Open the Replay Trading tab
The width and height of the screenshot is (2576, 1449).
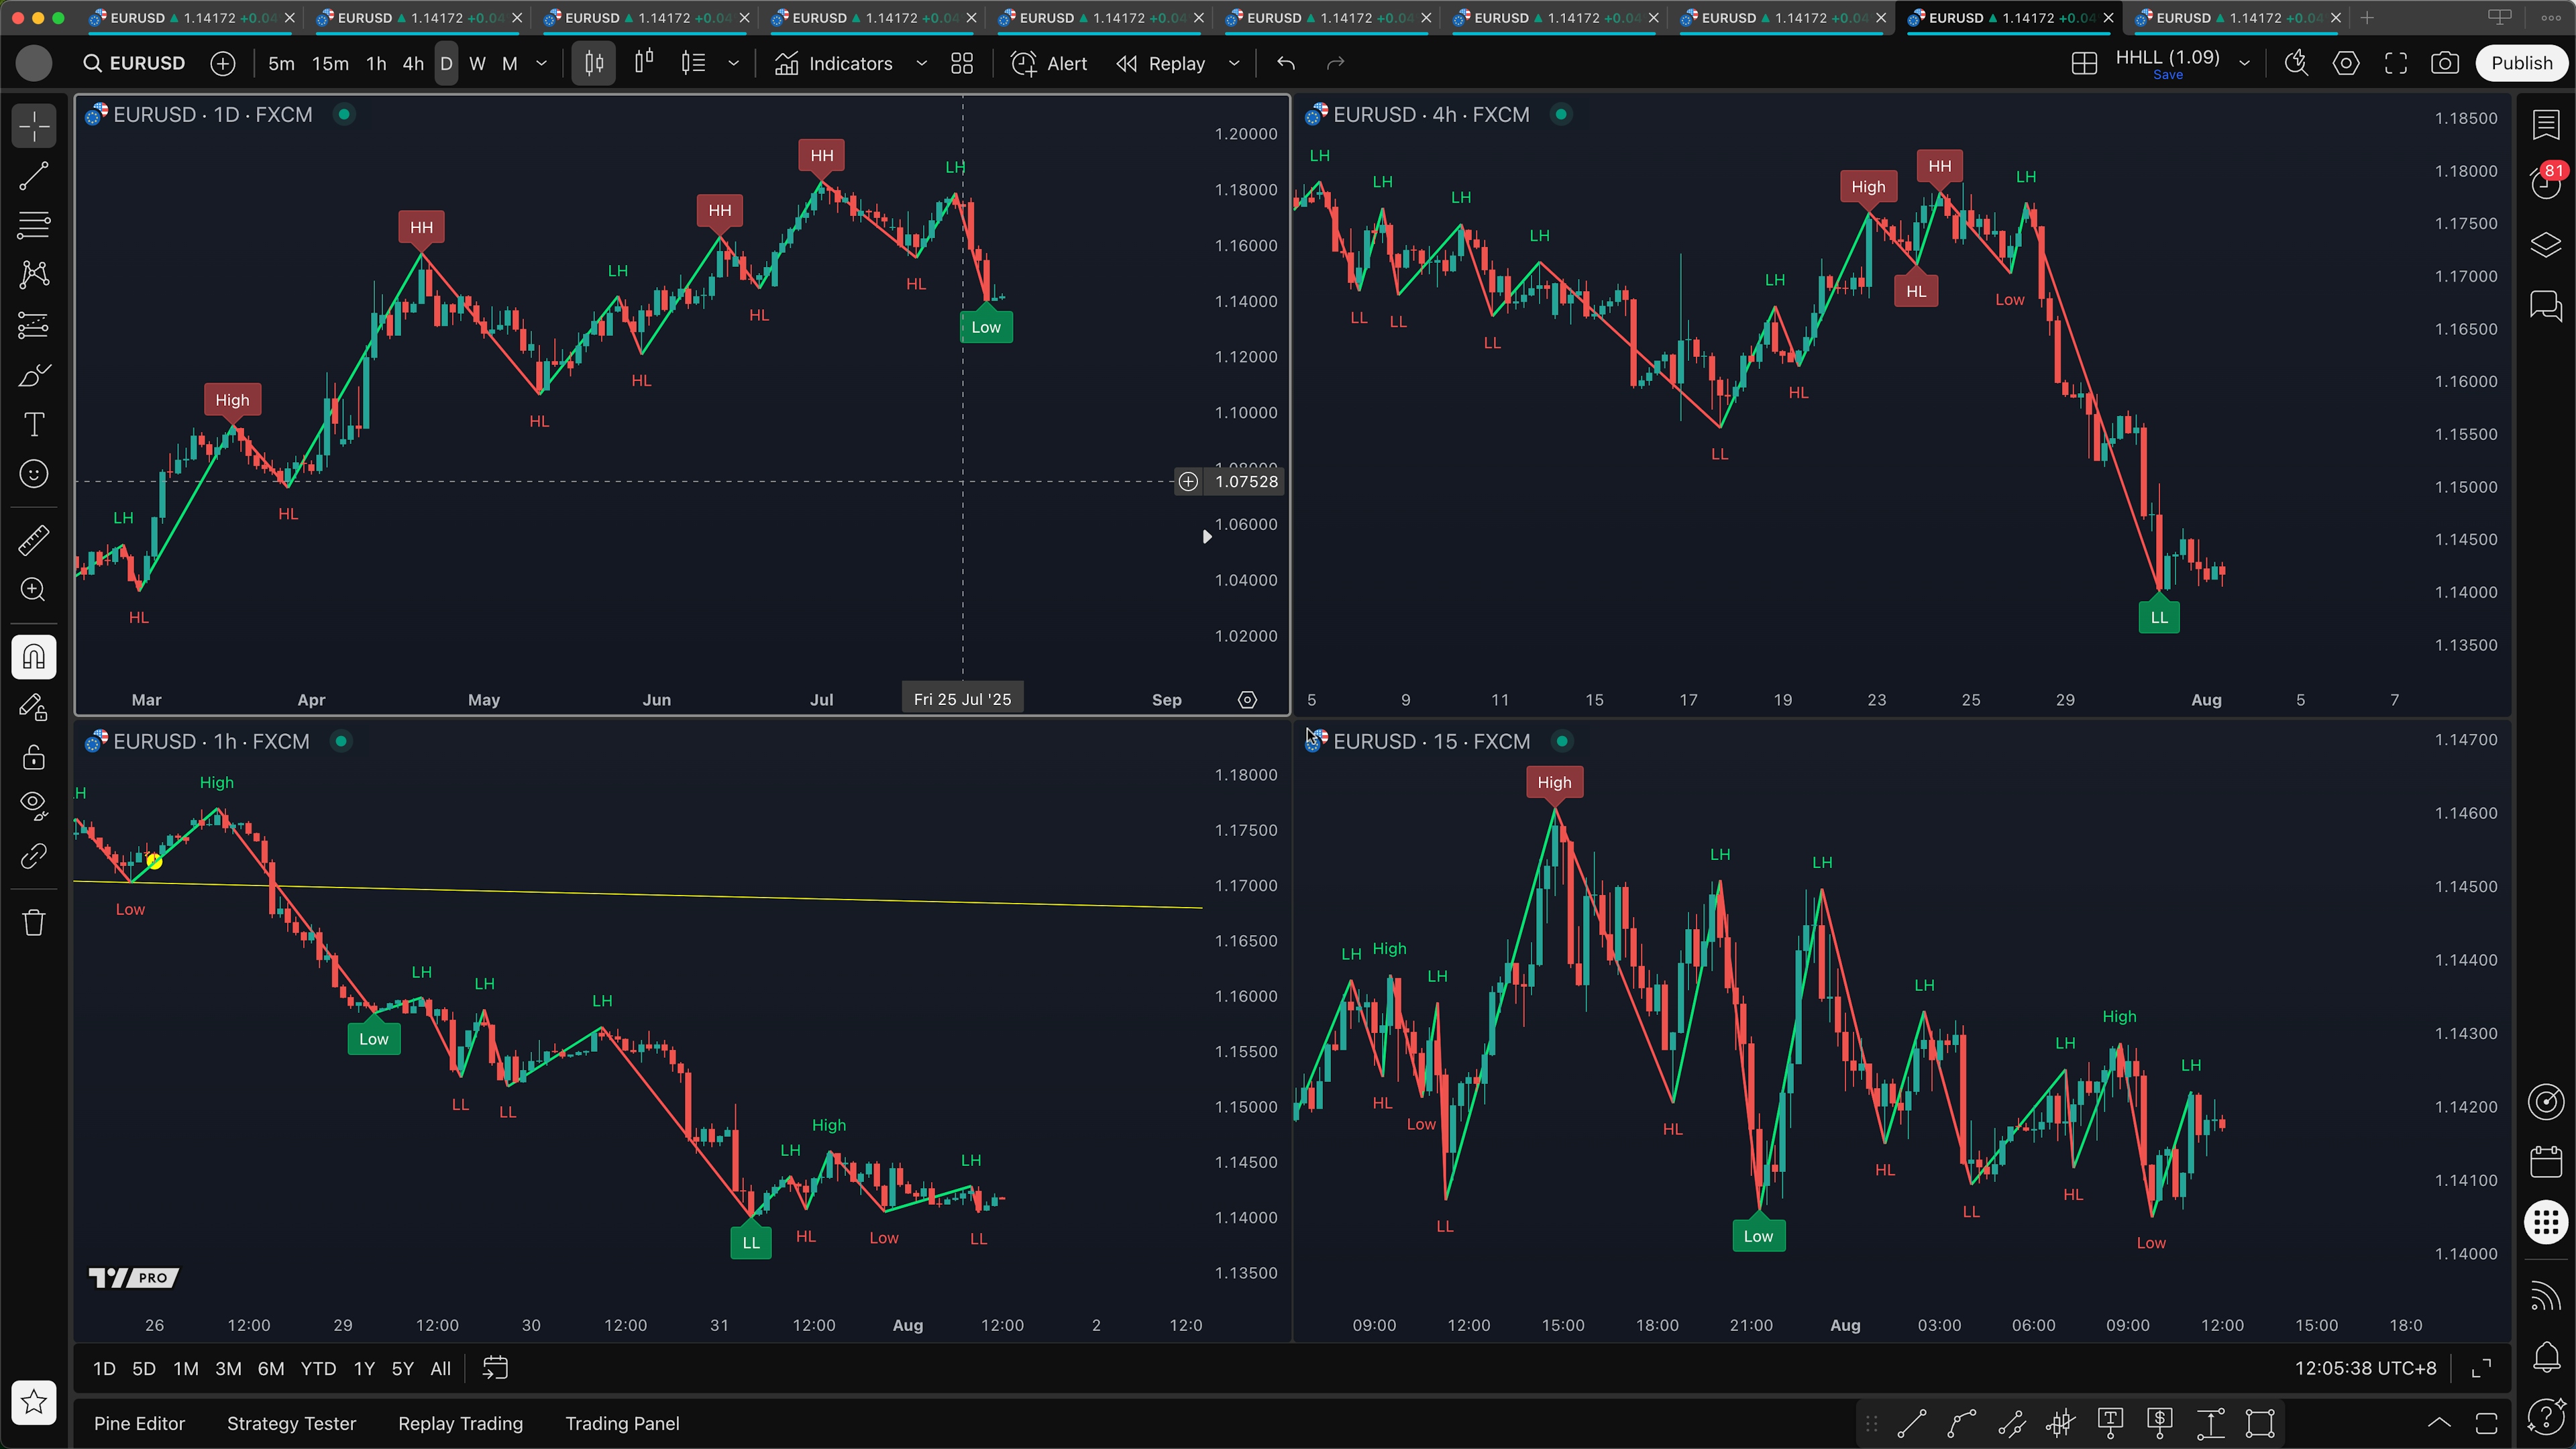click(x=460, y=1423)
